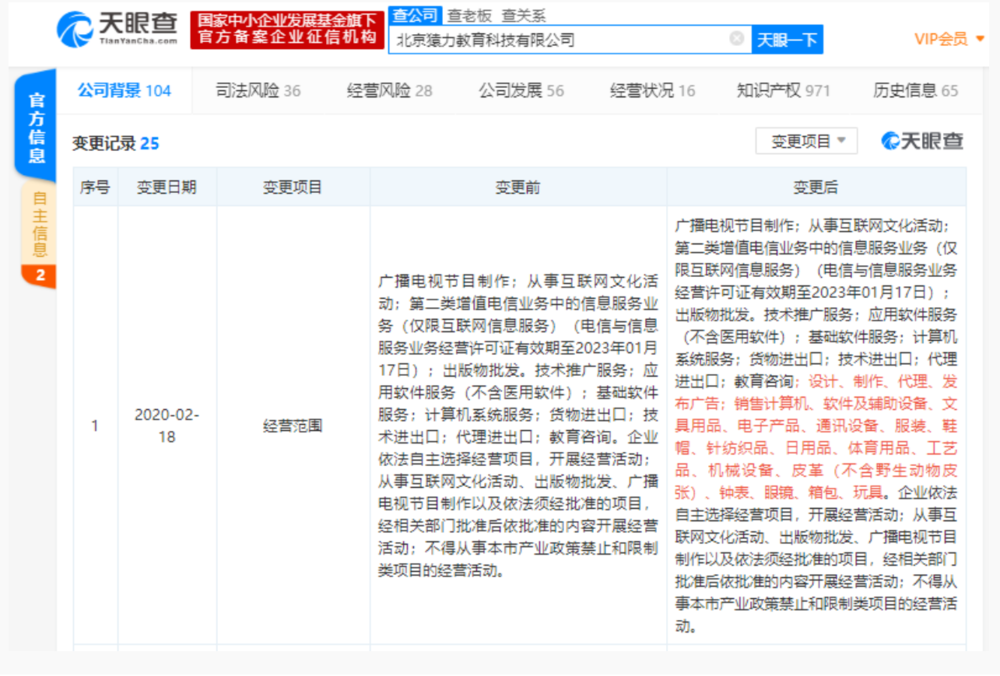
Task: Clear the search box with the X icon
Action: [736, 39]
